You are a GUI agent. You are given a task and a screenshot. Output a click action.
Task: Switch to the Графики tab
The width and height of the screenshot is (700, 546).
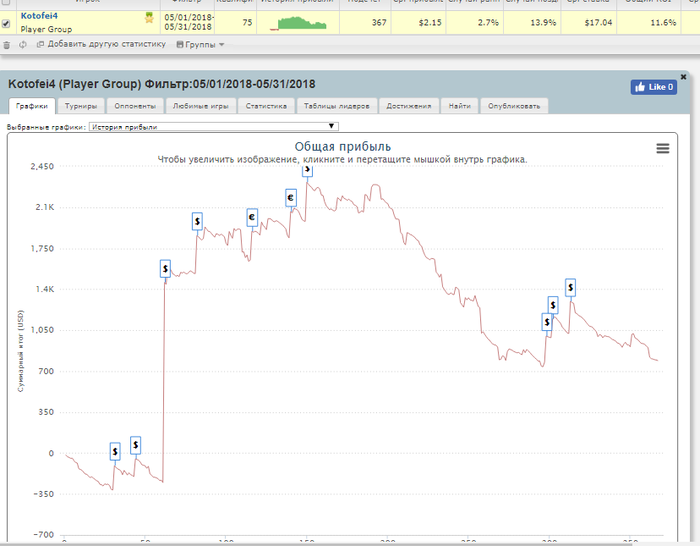coord(32,106)
